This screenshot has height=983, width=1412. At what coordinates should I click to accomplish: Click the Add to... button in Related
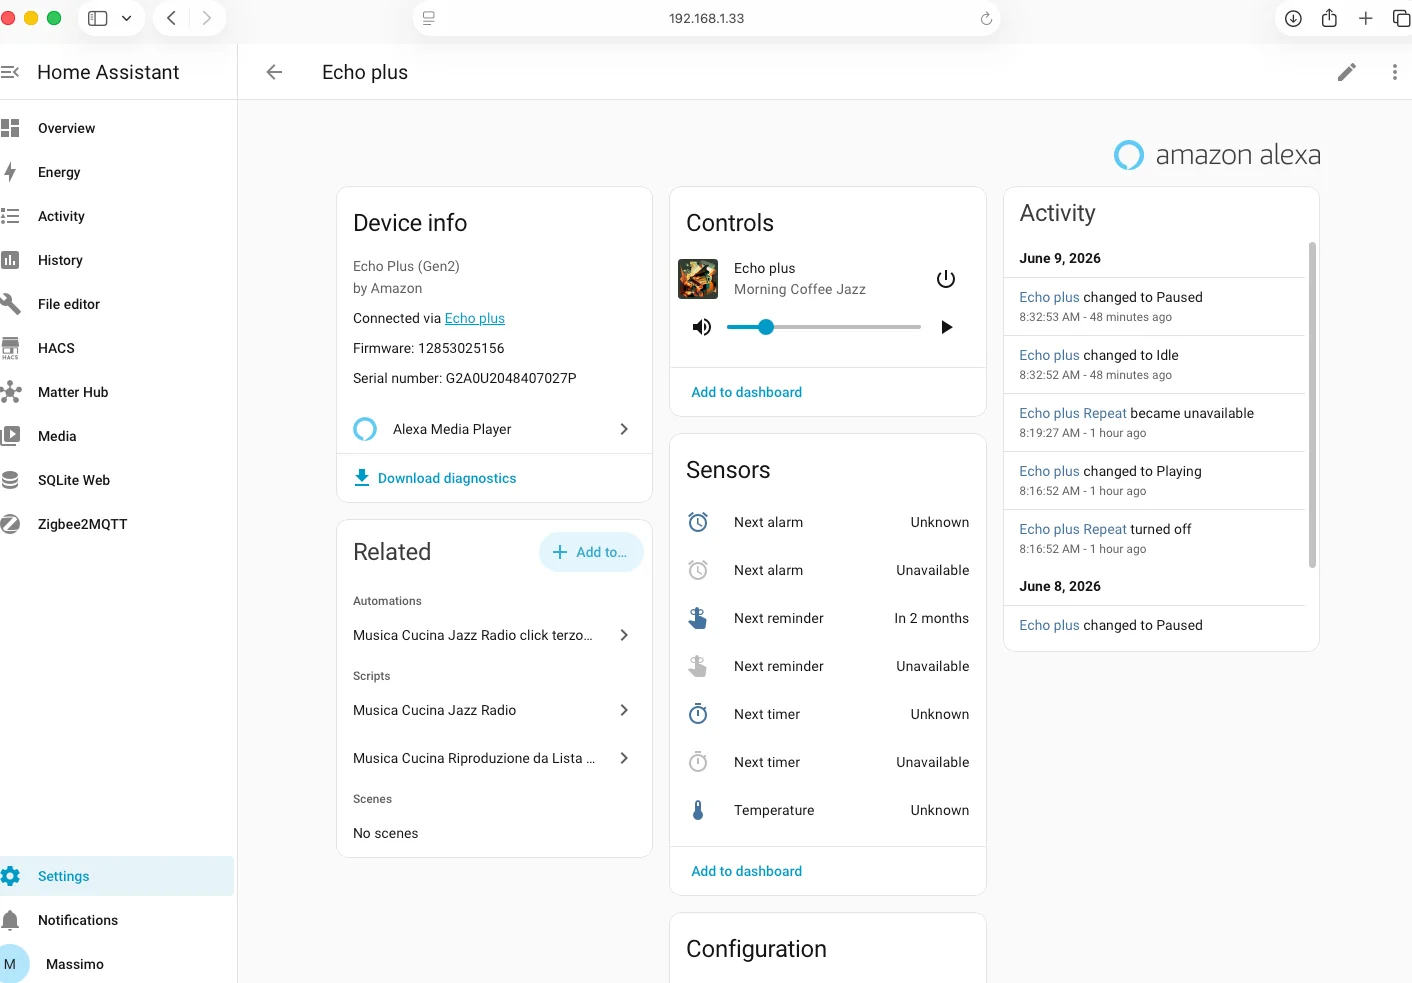pos(591,552)
